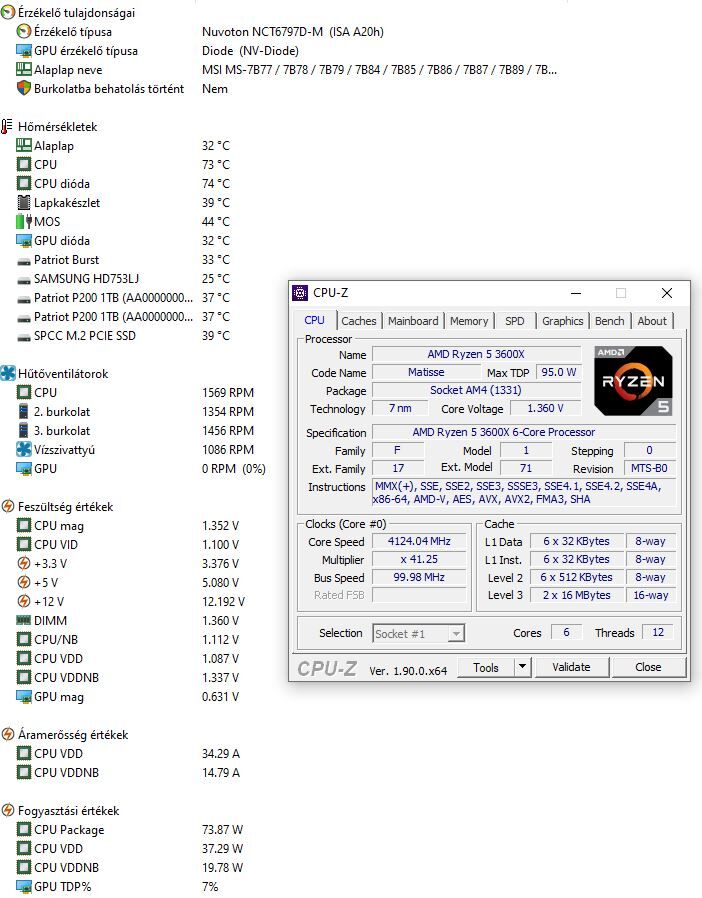
Task: Click the Vízszivattyú speed 1086 RPM
Action: (227, 450)
